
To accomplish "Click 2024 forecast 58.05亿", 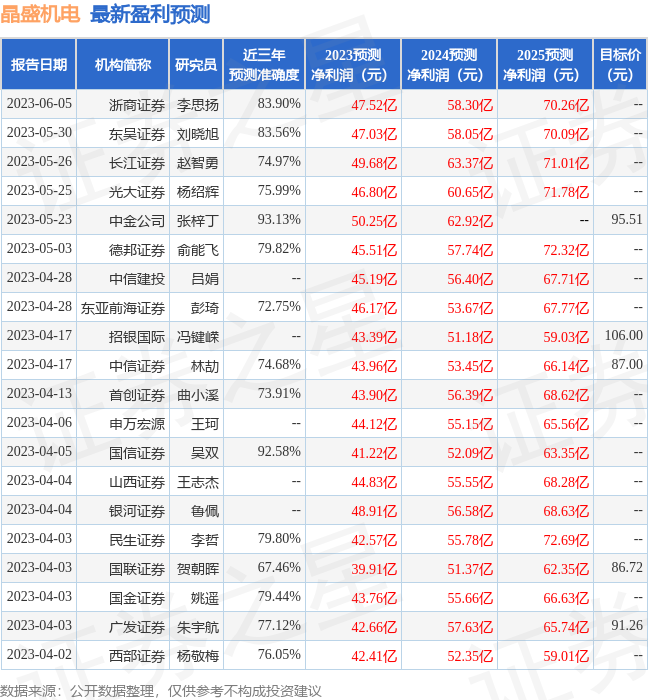I will pos(470,134).
